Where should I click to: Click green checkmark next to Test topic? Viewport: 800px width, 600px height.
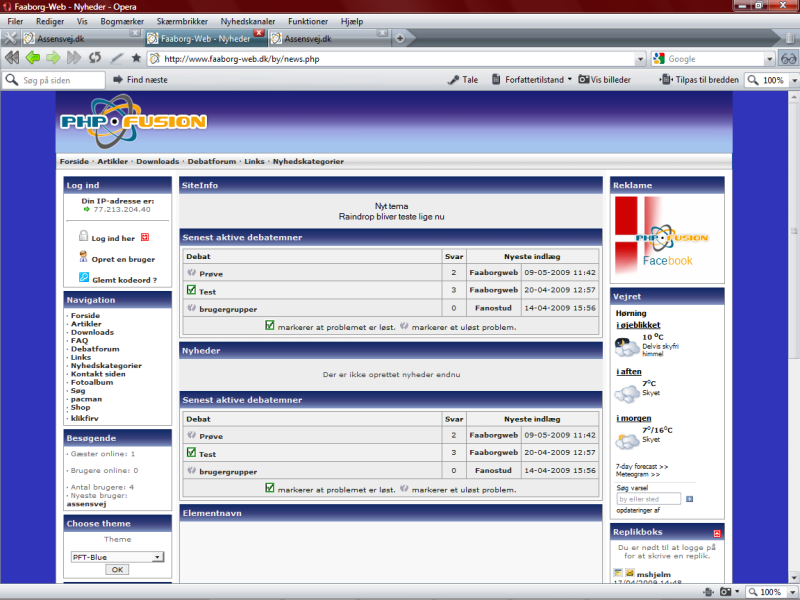pos(191,290)
